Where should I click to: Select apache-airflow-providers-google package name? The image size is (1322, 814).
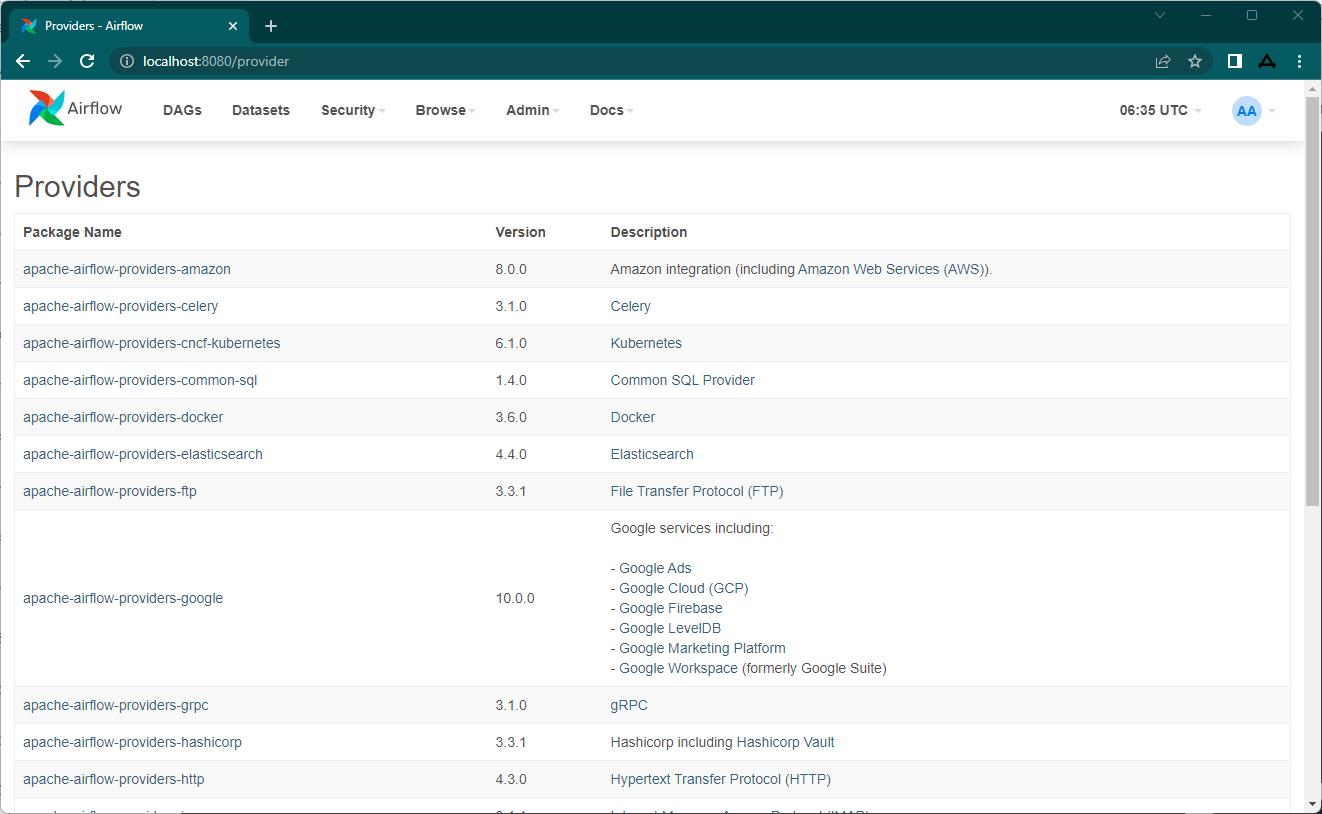123,598
